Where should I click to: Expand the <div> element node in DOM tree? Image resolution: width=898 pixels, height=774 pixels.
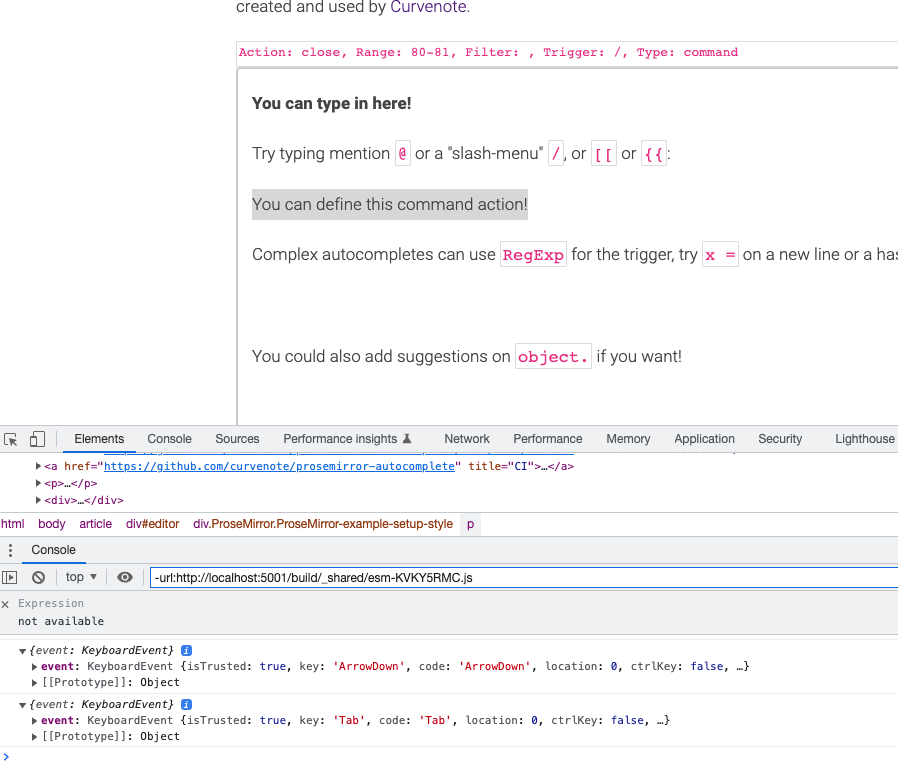(x=38, y=500)
